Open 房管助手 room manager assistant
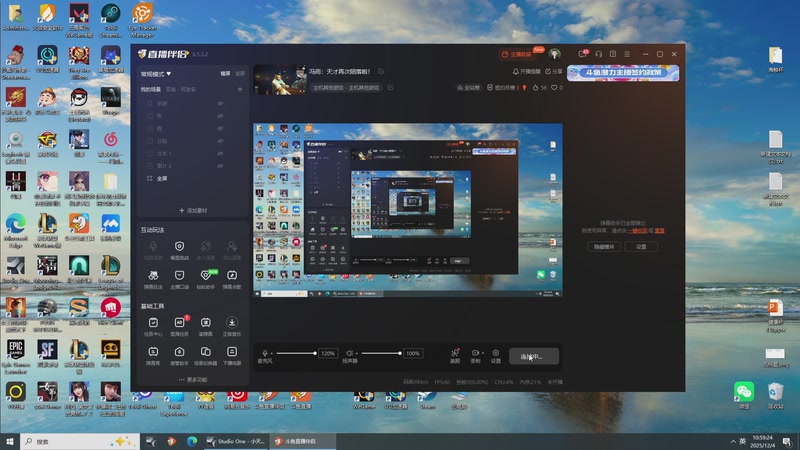This screenshot has height=450, width=800. coord(179,355)
